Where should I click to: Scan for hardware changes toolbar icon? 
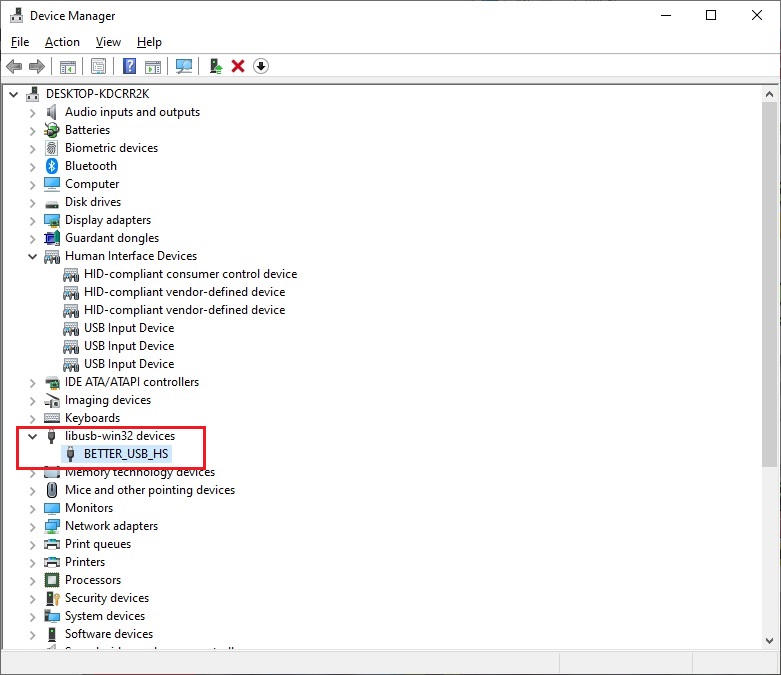184,66
